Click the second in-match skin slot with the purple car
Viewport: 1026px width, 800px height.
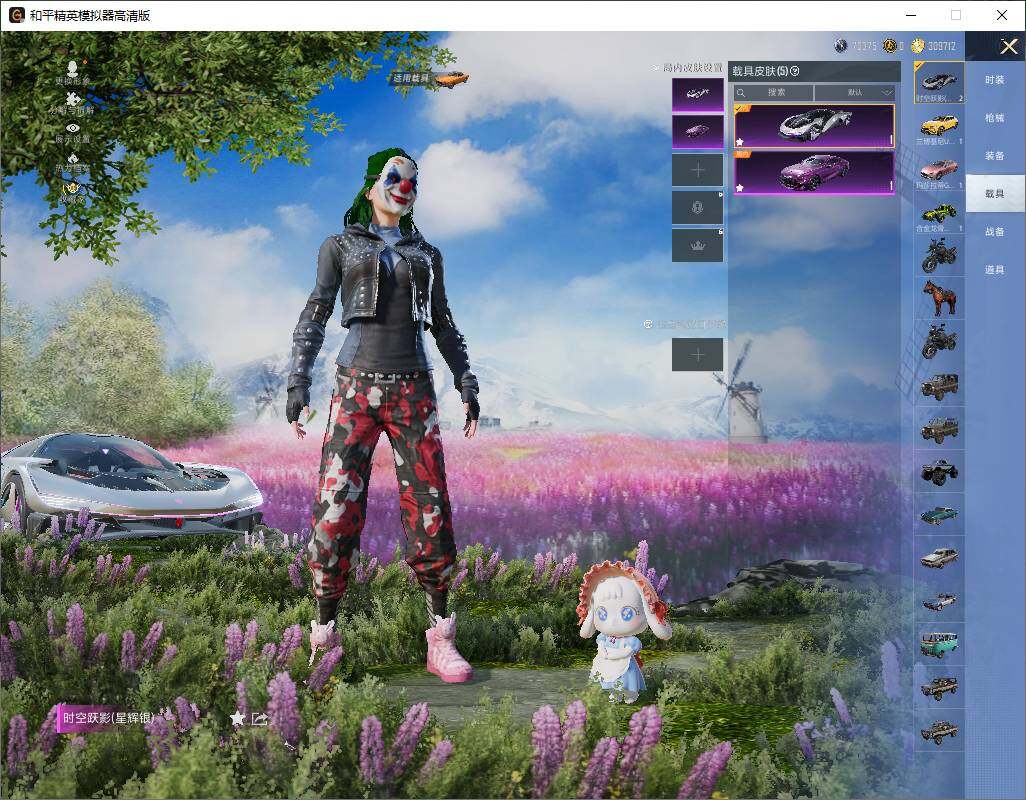(698, 131)
